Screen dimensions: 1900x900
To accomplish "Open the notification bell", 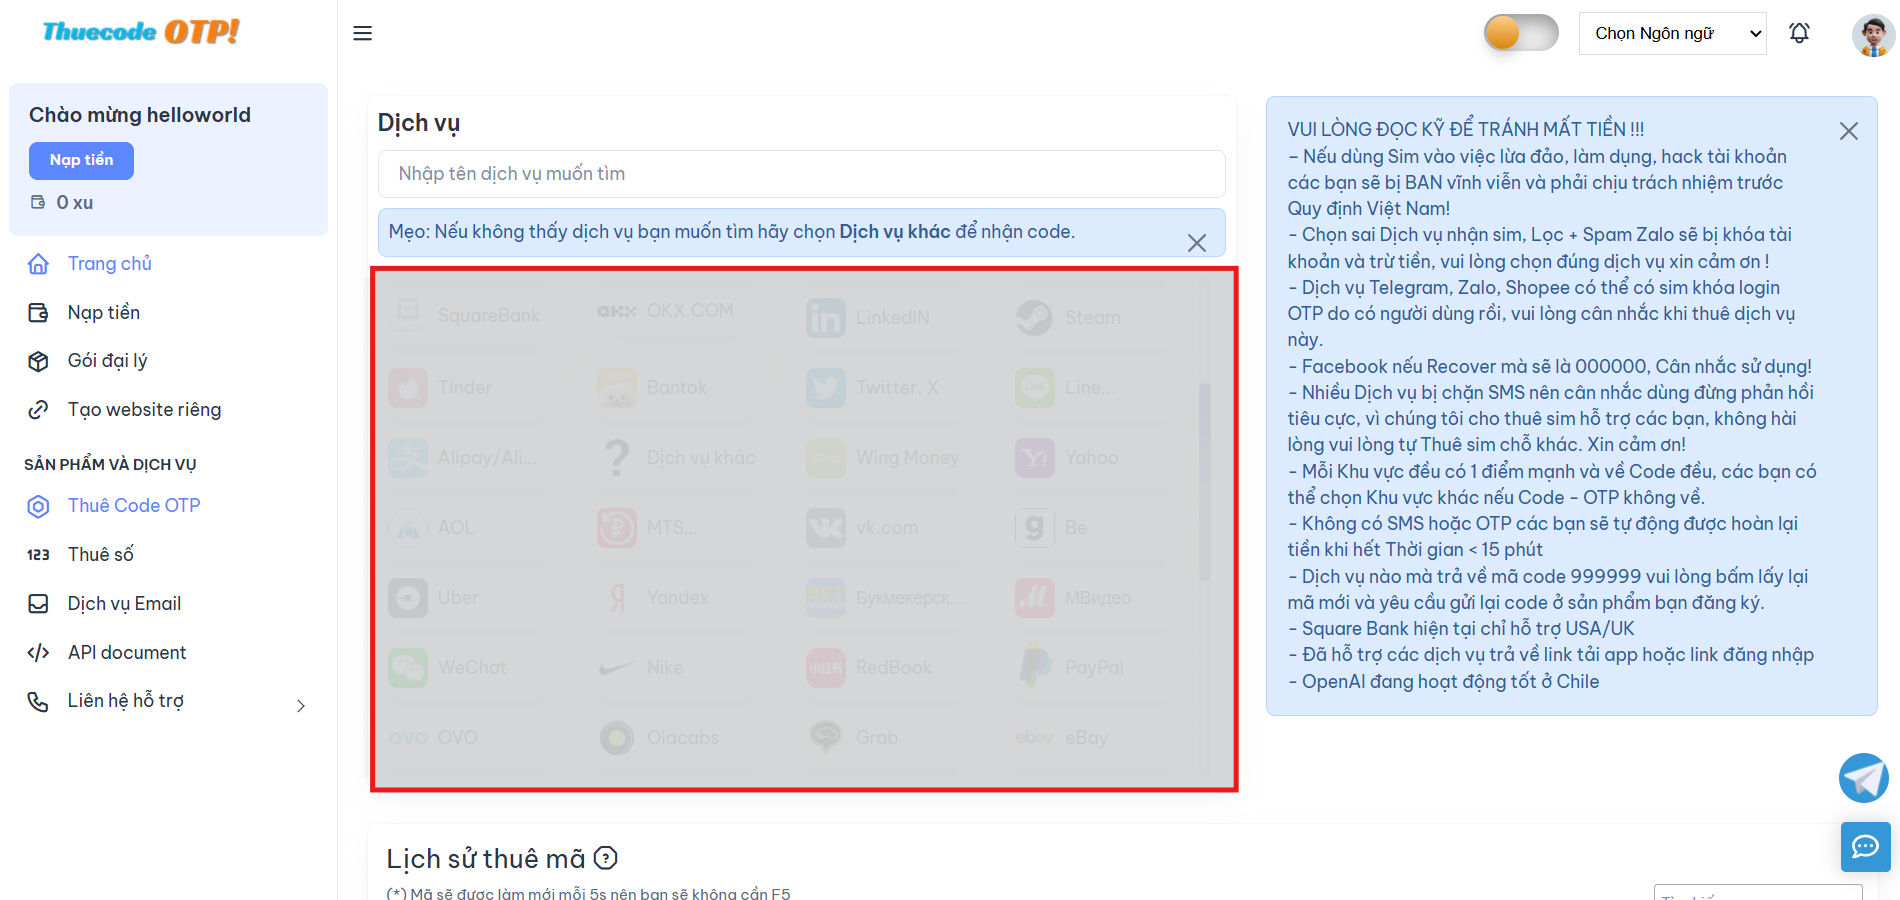I will 1799,33.
